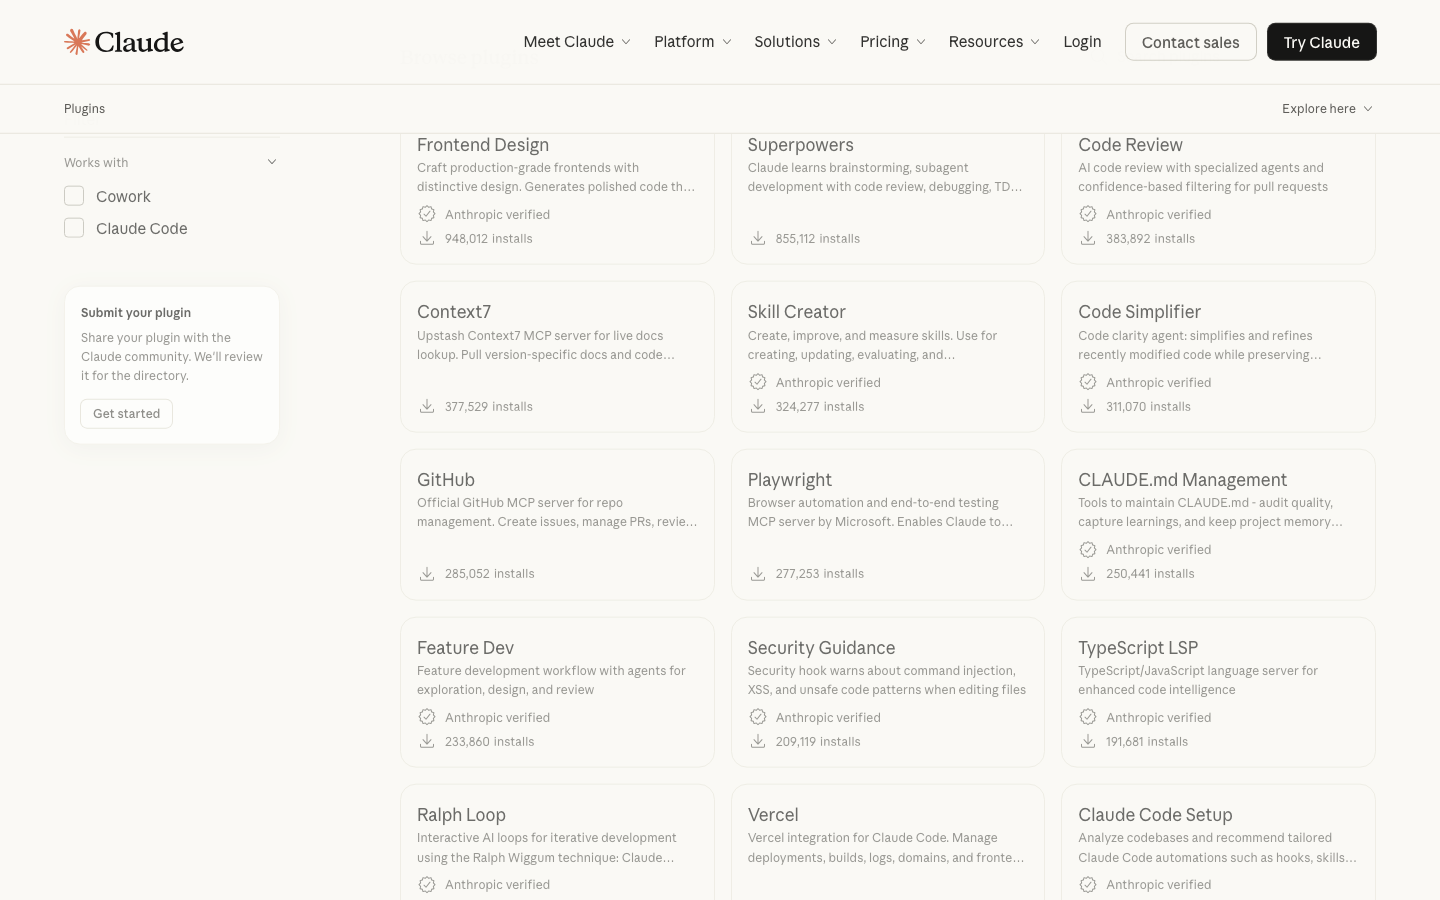The height and width of the screenshot is (900, 1440).
Task: Follow the Login link
Action: point(1082,41)
